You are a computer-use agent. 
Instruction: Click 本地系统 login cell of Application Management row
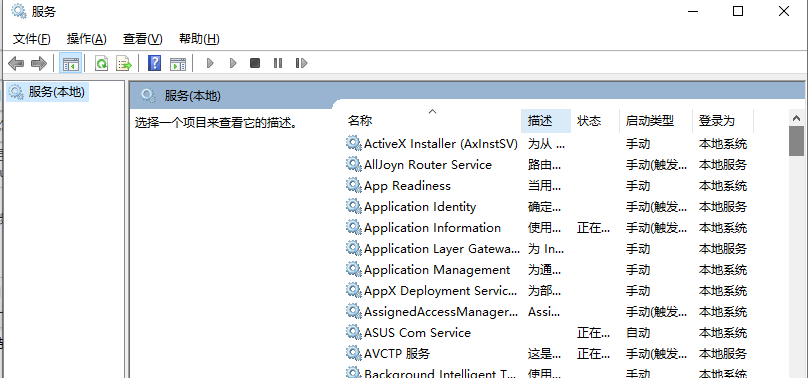click(x=722, y=270)
